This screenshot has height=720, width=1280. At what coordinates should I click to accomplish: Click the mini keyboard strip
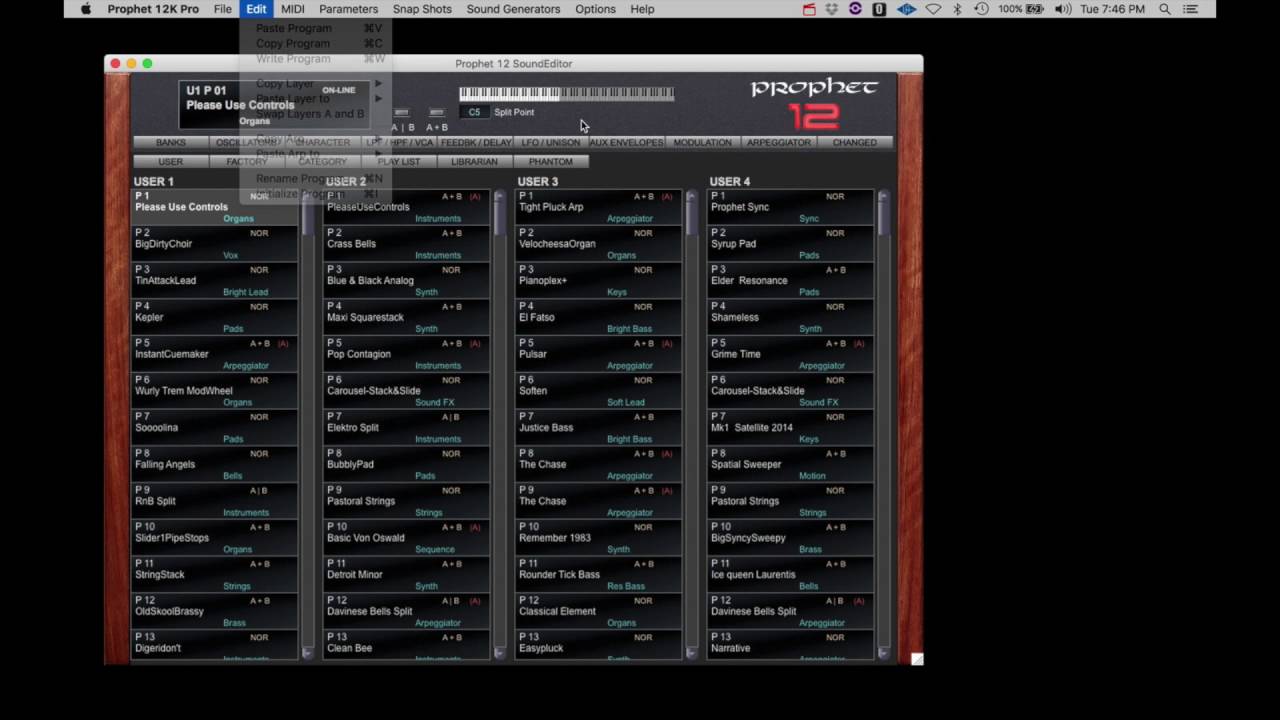[x=567, y=94]
